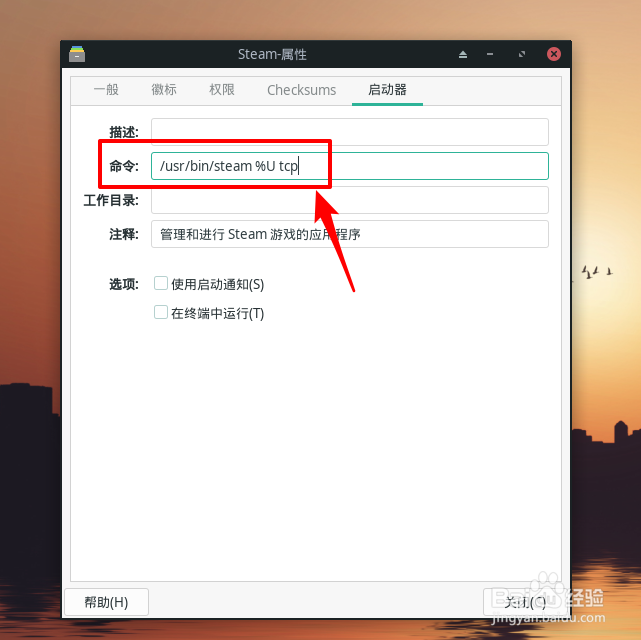The height and width of the screenshot is (640, 641).
Task: Enable 使用启动通知(S) checkbox
Action: click(161, 283)
